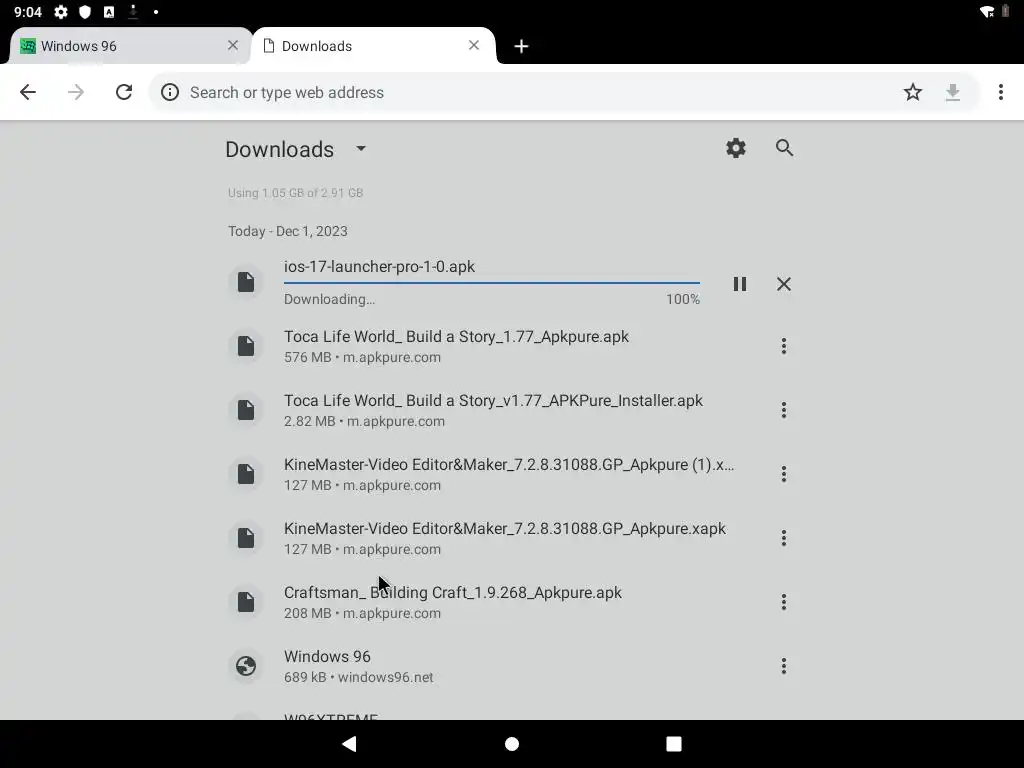Tap the Android back navigation button
Image resolution: width=1024 pixels, height=768 pixels.
(x=349, y=744)
